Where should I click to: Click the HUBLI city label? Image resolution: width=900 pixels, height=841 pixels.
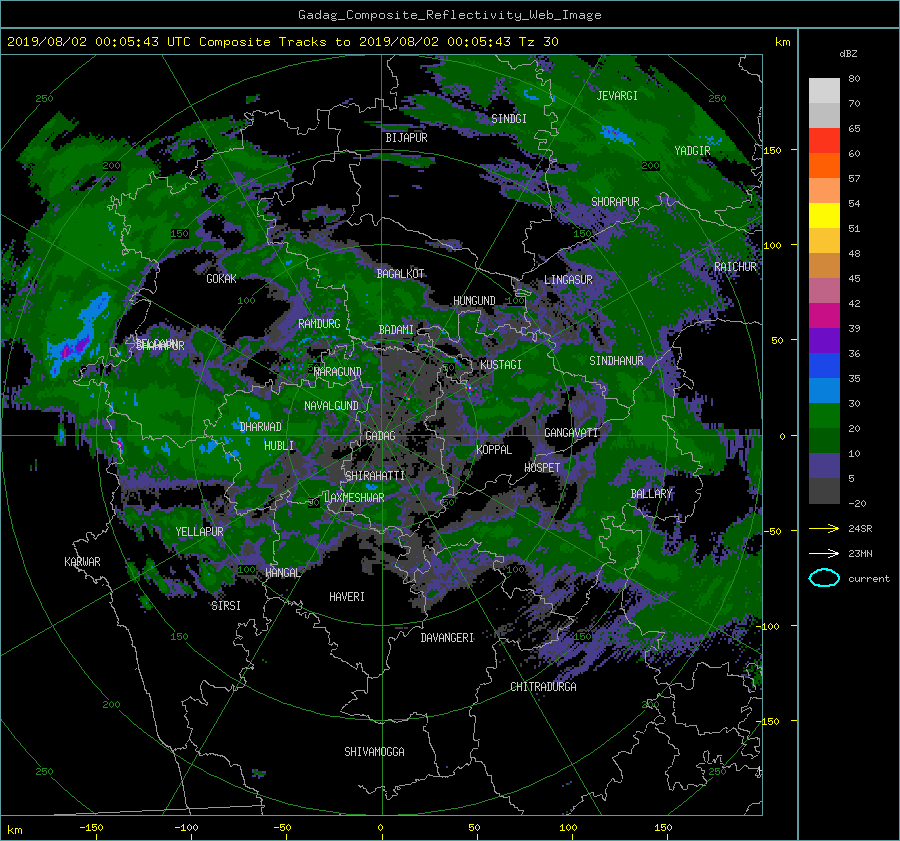tap(279, 445)
